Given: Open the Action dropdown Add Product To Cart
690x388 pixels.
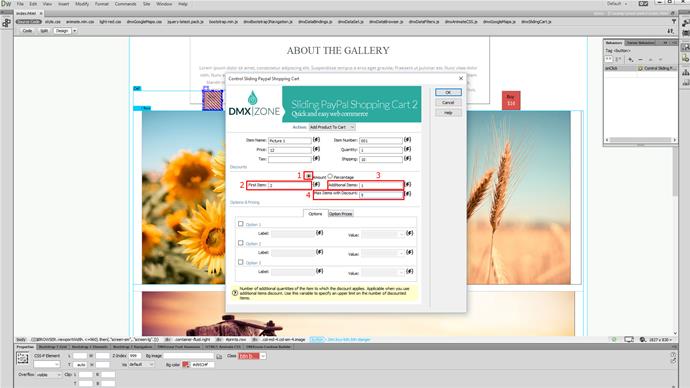Looking at the screenshot, I should pyautogui.click(x=332, y=127).
